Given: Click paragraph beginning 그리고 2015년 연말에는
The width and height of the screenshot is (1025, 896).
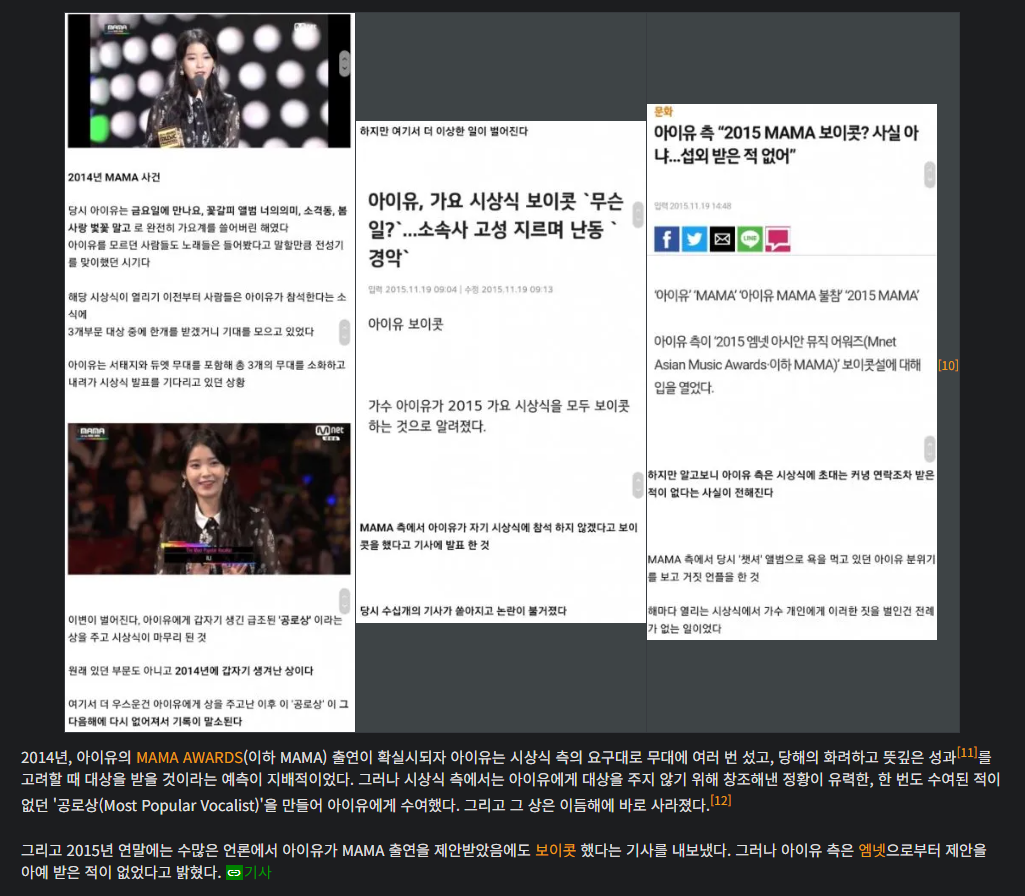Looking at the screenshot, I should (x=504, y=861).
